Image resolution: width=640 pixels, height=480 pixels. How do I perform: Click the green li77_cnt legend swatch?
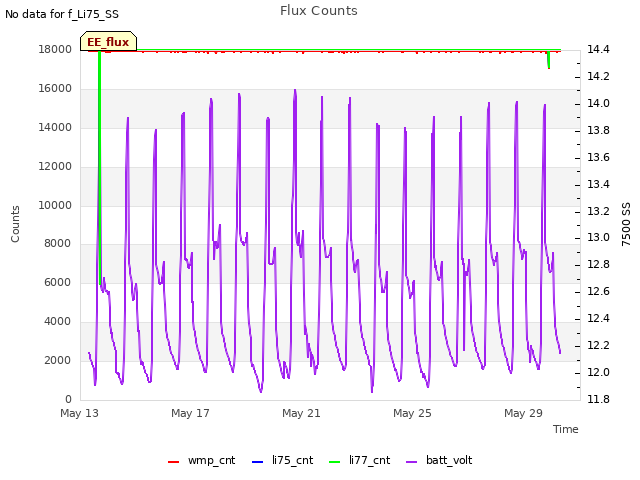tap(335, 462)
